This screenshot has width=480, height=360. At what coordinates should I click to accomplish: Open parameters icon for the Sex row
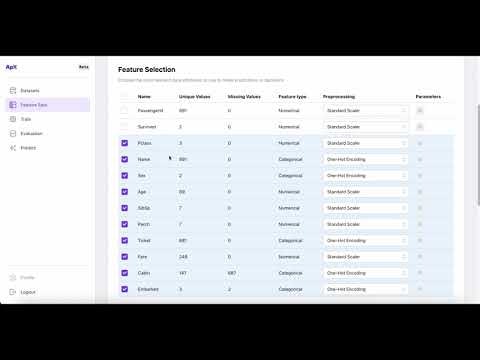point(420,176)
